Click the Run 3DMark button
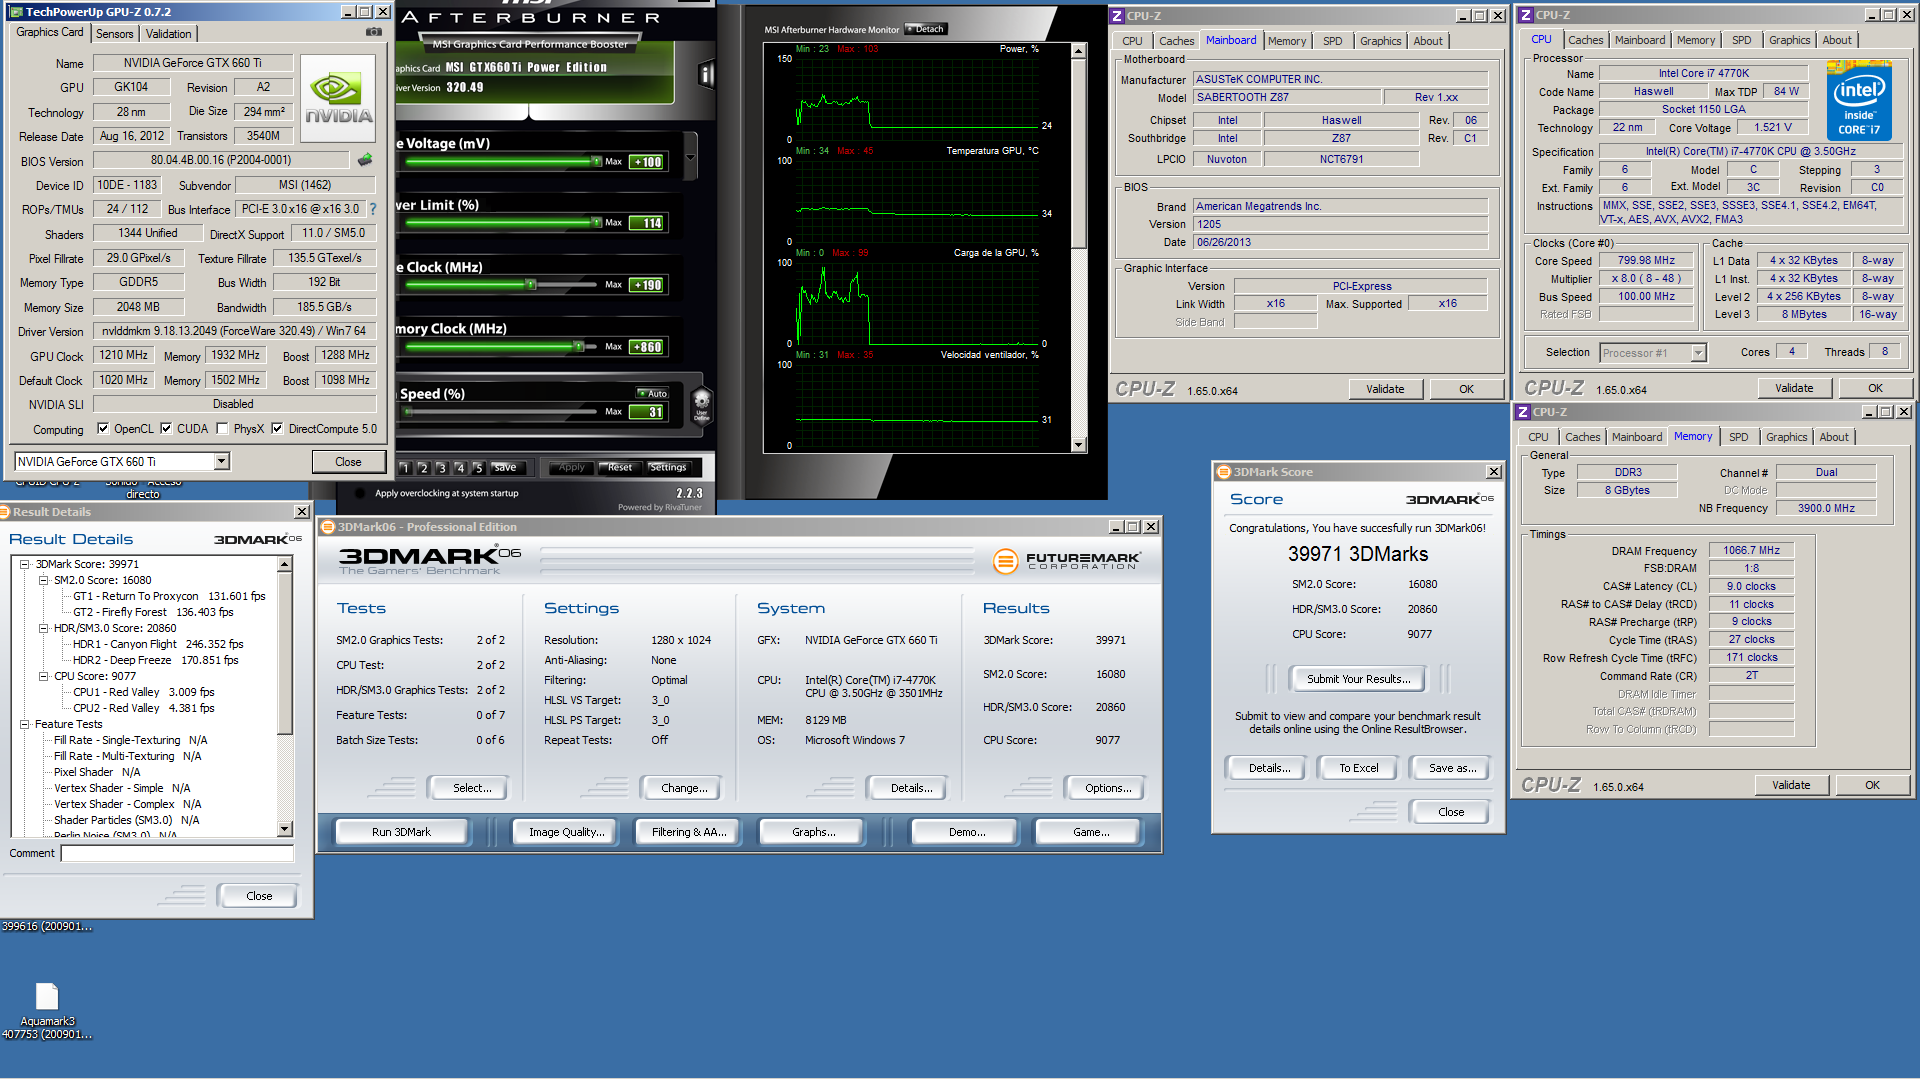This screenshot has height=1080, width=1920. pos(401,832)
